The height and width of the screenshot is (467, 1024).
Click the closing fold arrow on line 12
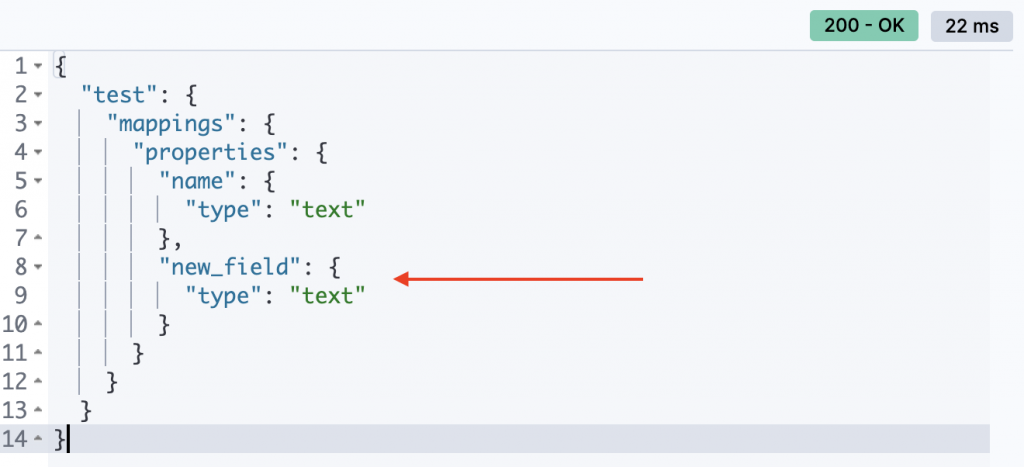pyautogui.click(x=38, y=382)
